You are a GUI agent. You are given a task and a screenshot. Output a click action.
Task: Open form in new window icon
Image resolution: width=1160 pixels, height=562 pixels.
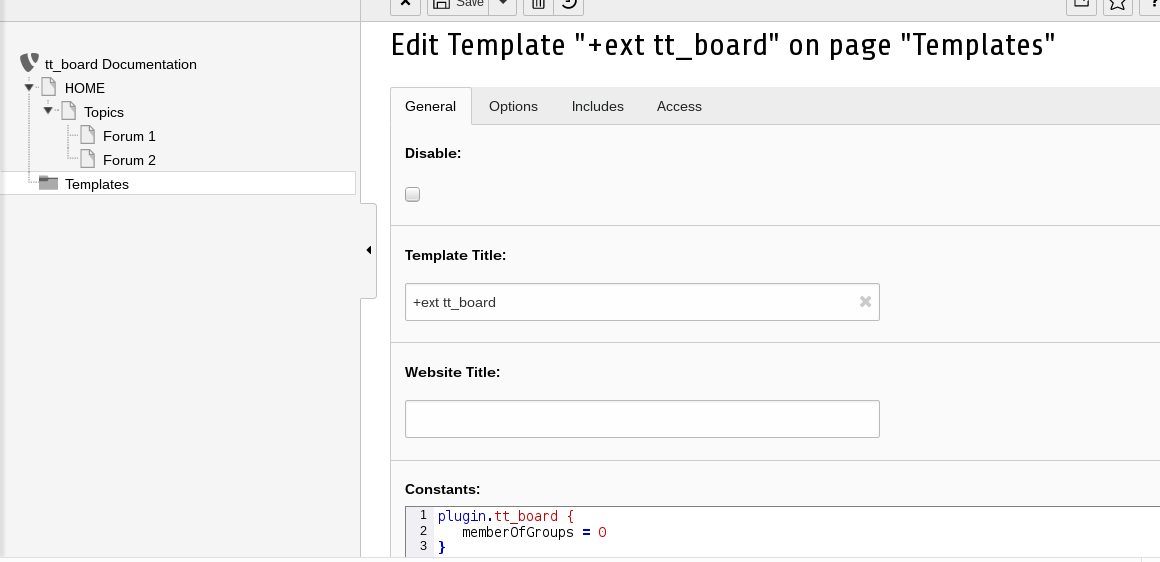1082,4
